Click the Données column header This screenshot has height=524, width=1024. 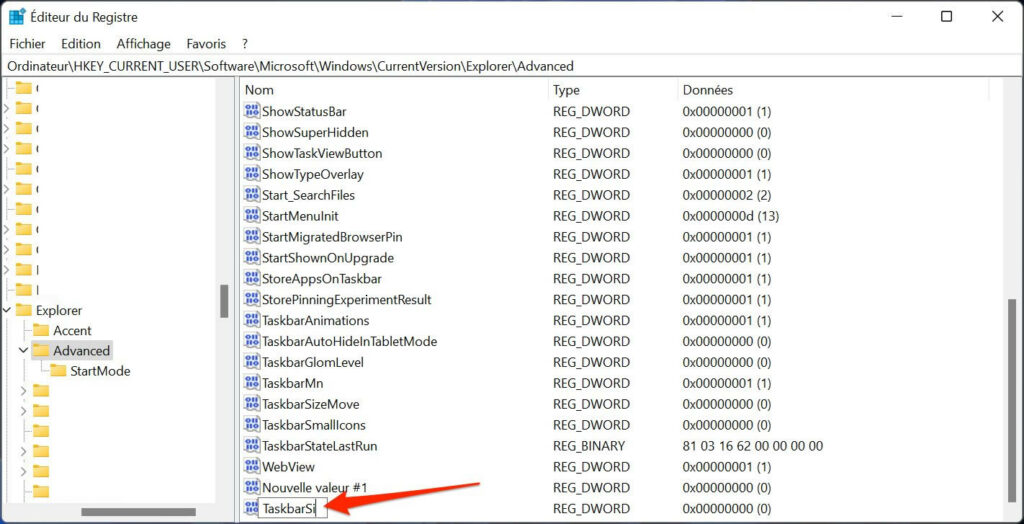[707, 90]
